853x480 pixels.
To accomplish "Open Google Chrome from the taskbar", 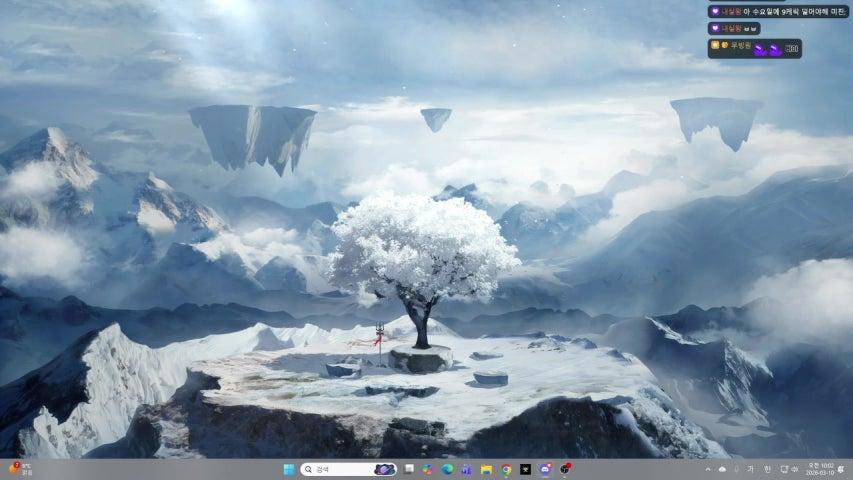I will click(x=506, y=469).
